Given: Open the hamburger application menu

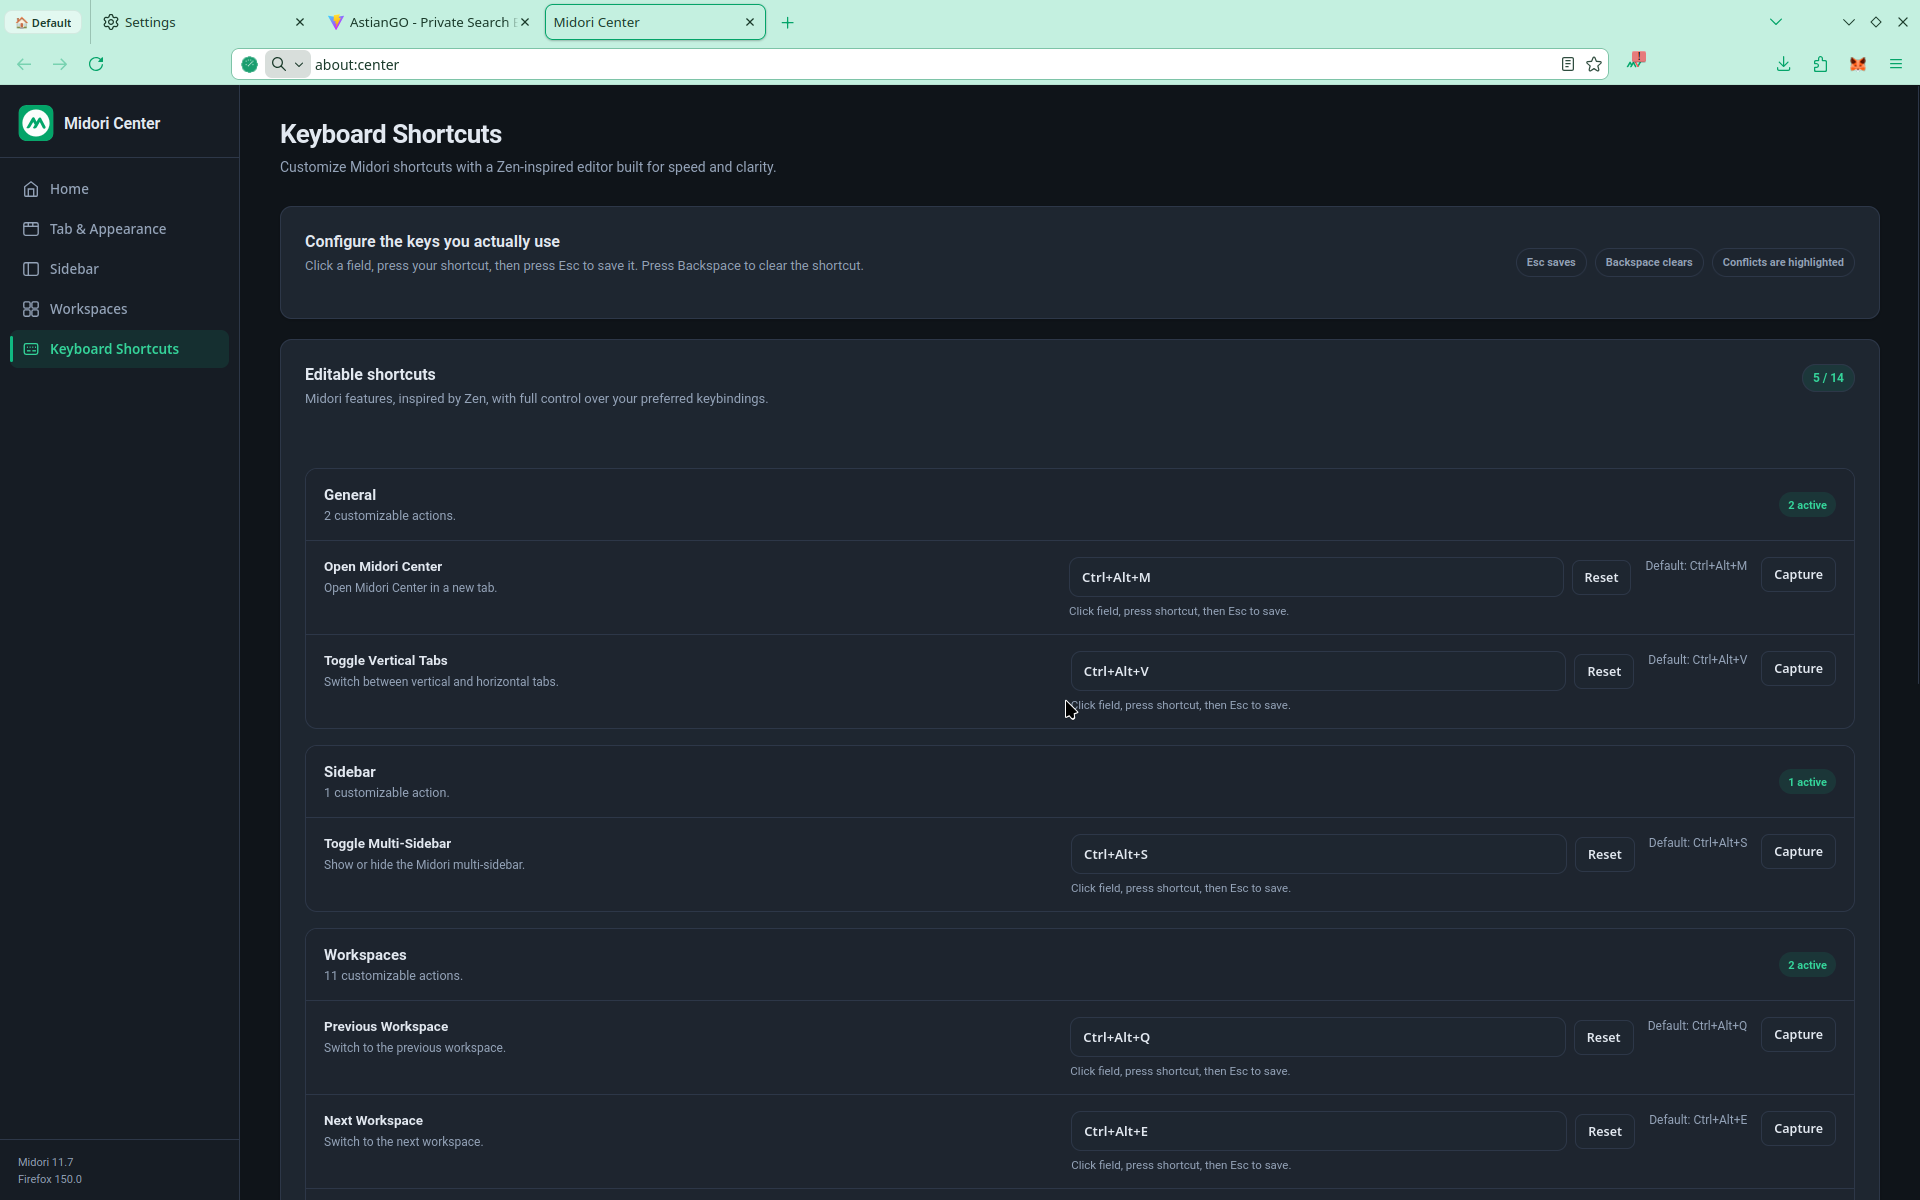Looking at the screenshot, I should (1896, 64).
